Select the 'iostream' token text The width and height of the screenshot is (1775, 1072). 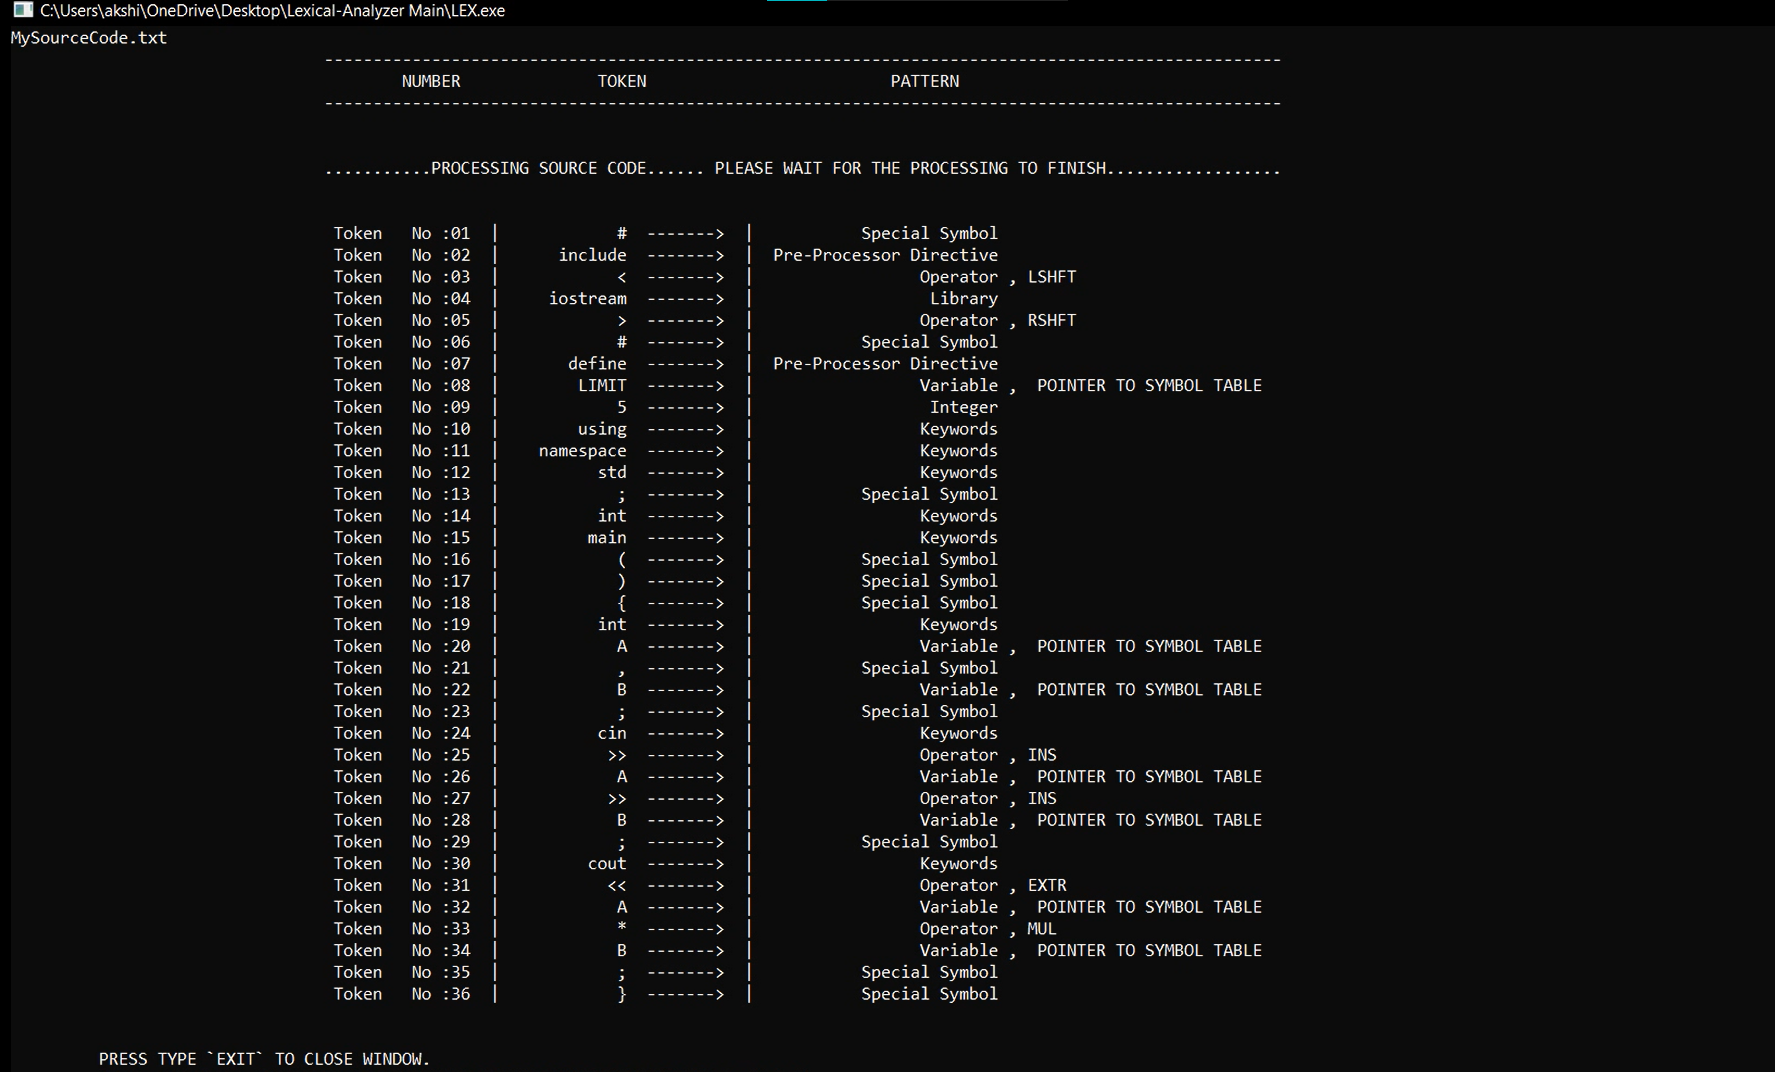click(x=588, y=298)
